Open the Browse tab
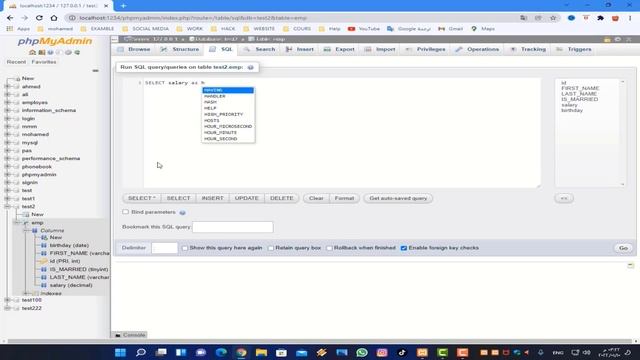 pyautogui.click(x=134, y=49)
